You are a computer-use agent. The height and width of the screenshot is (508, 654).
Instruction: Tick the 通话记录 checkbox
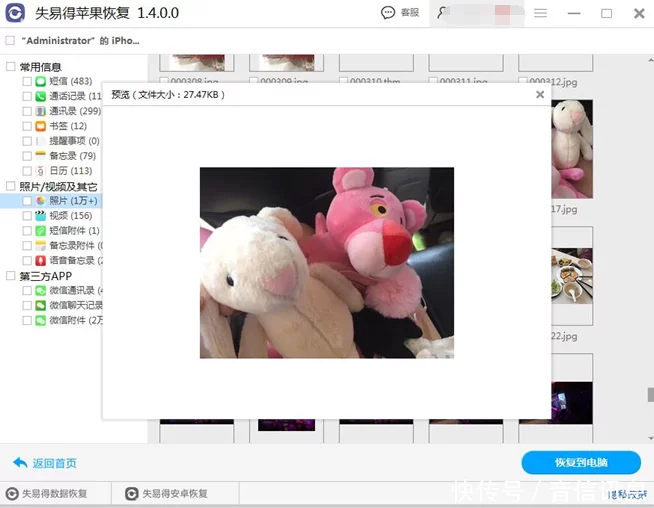pyautogui.click(x=27, y=96)
